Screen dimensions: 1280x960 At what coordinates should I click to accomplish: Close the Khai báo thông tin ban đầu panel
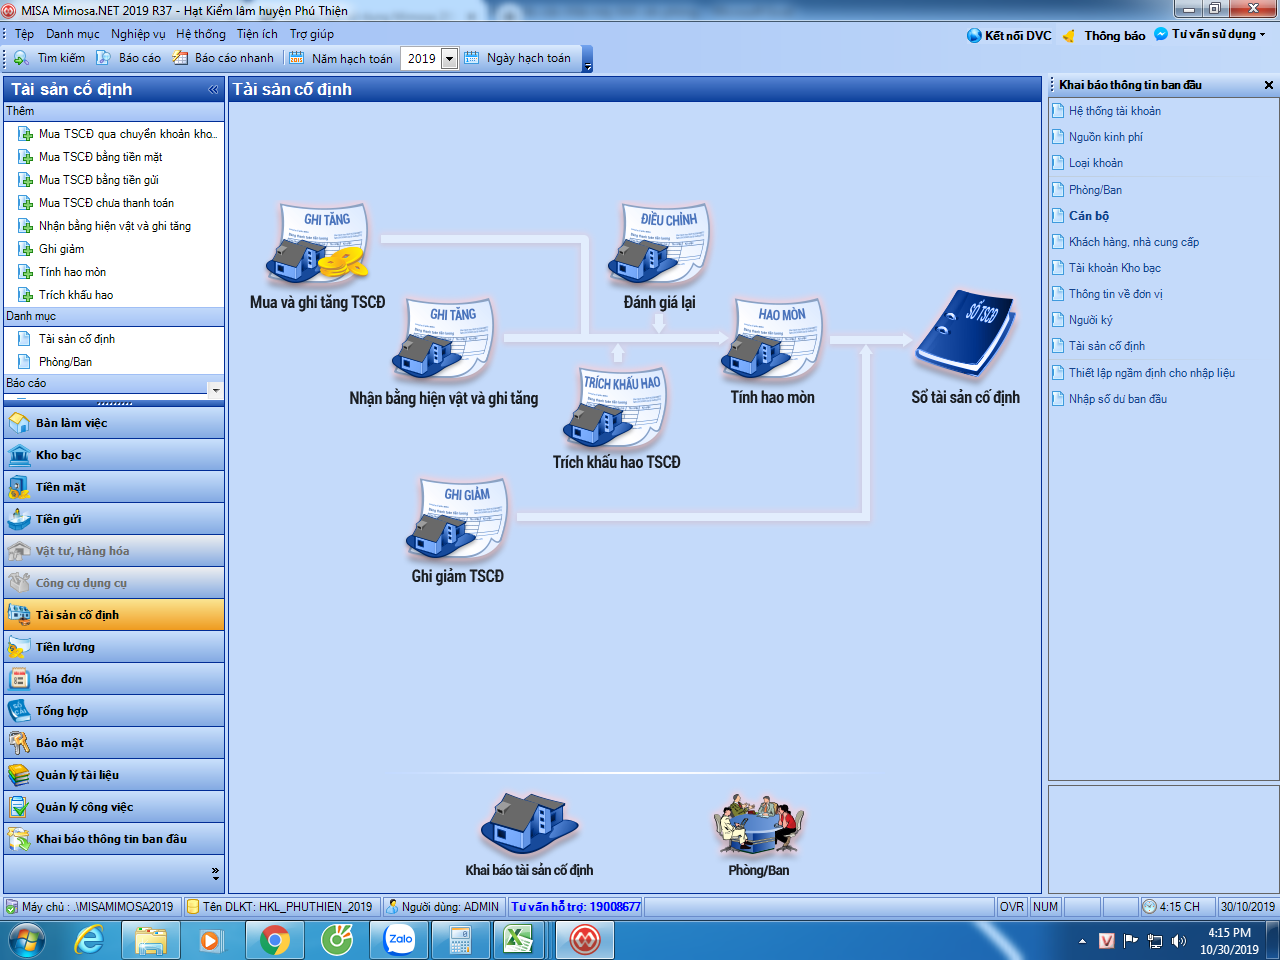1269,85
